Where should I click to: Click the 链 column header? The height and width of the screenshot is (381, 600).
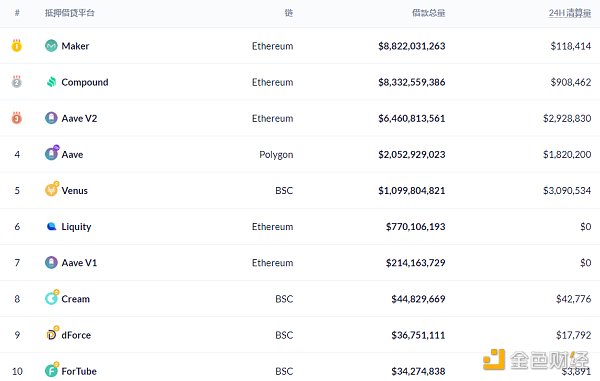(289, 13)
